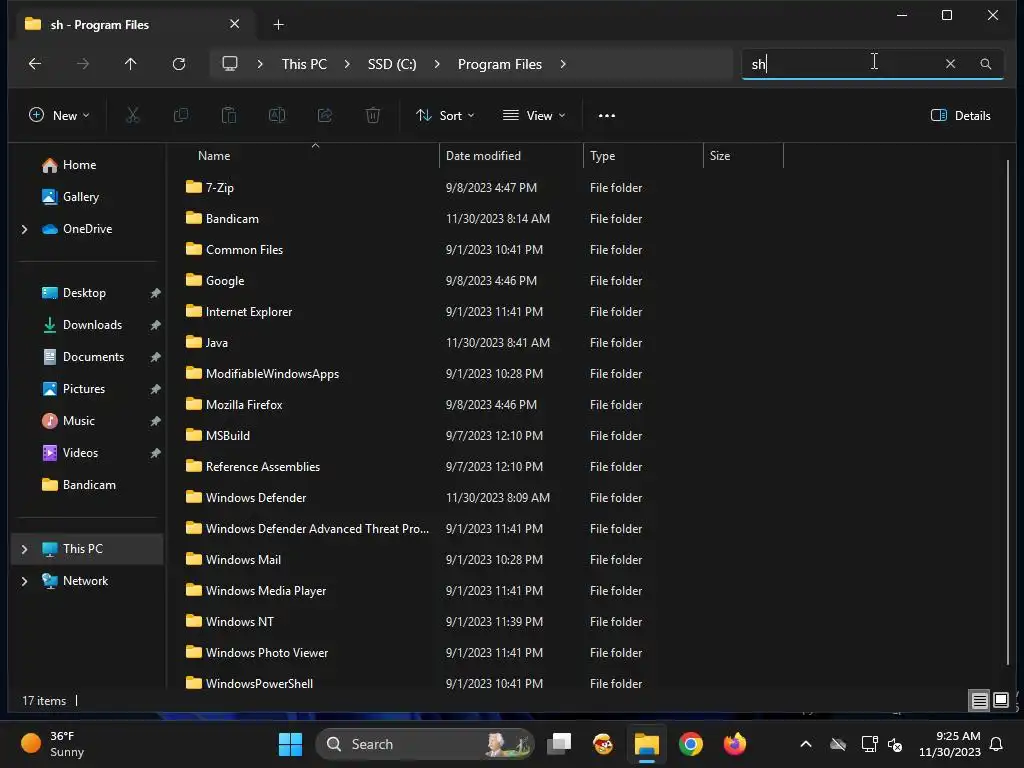Open pinned Videos in sidebar
Image resolution: width=1024 pixels, height=768 pixels.
[80, 453]
